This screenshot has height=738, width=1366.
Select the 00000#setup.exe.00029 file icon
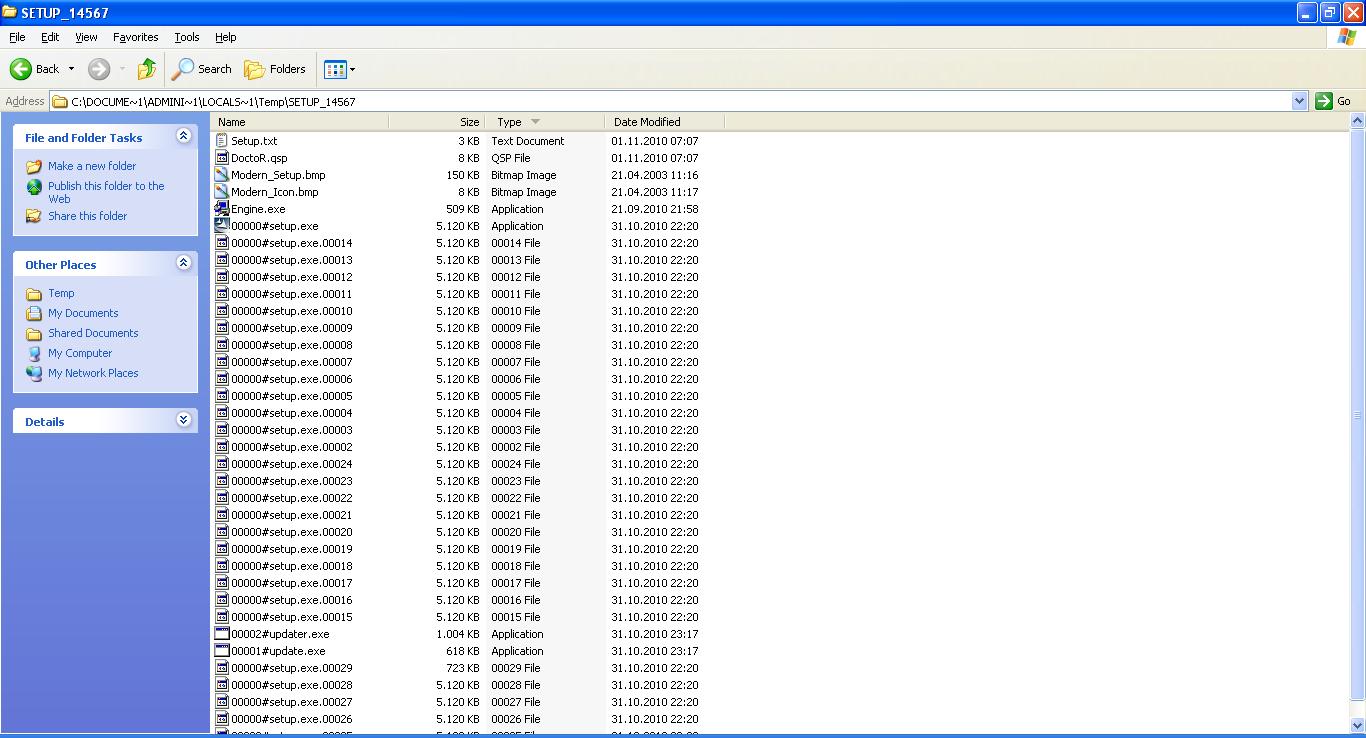point(222,668)
